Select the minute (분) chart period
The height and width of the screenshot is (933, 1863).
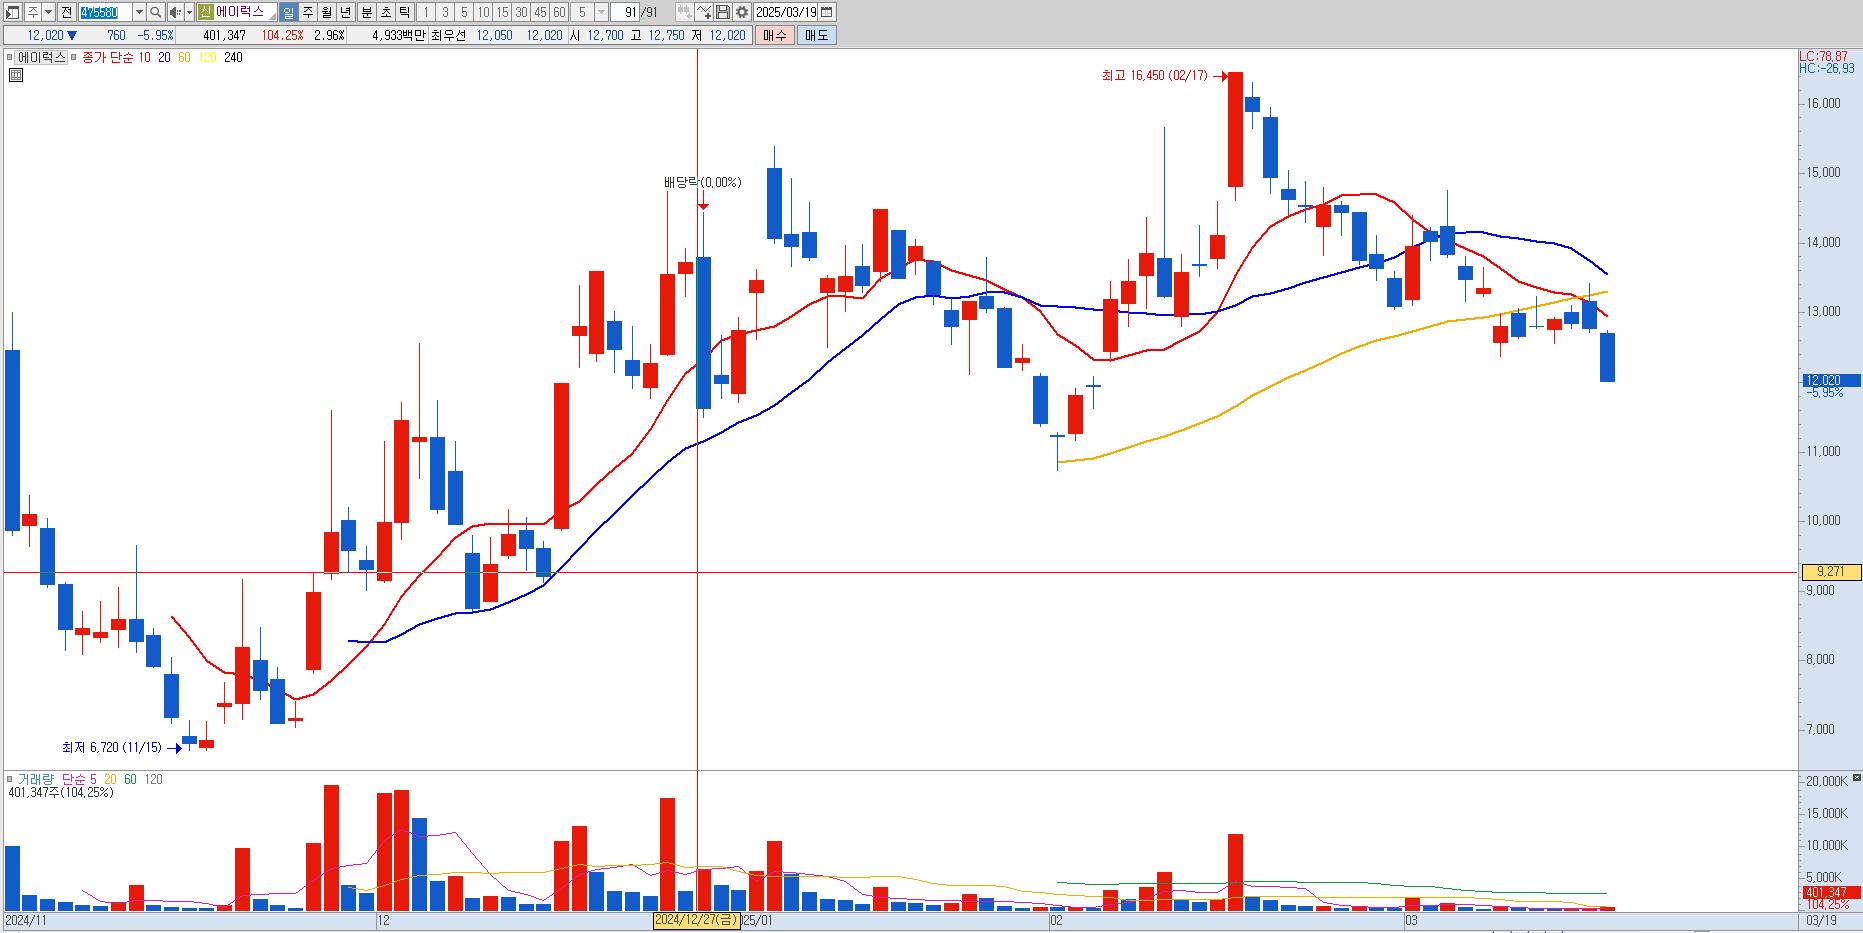point(366,12)
